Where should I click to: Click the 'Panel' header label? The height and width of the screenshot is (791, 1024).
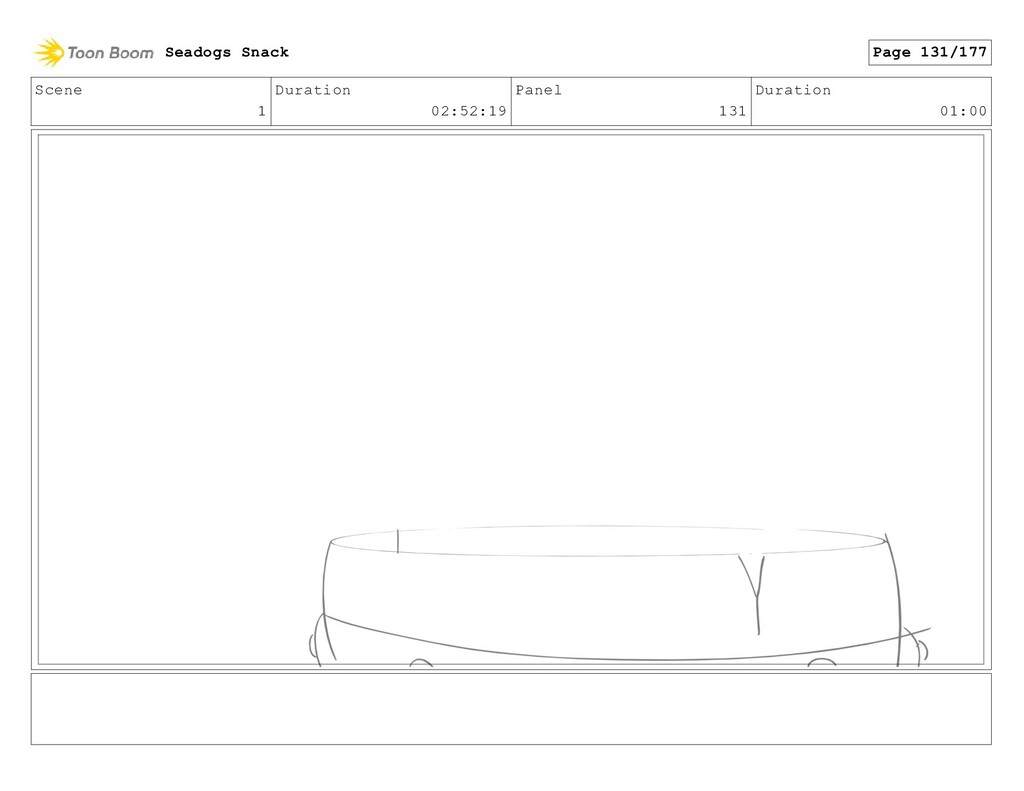pos(539,90)
